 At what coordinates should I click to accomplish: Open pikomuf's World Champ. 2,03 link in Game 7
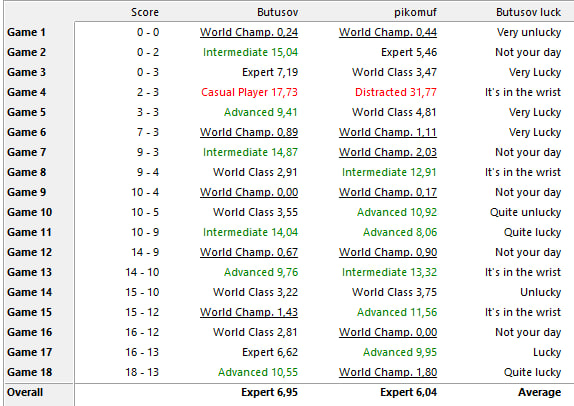[x=388, y=152]
